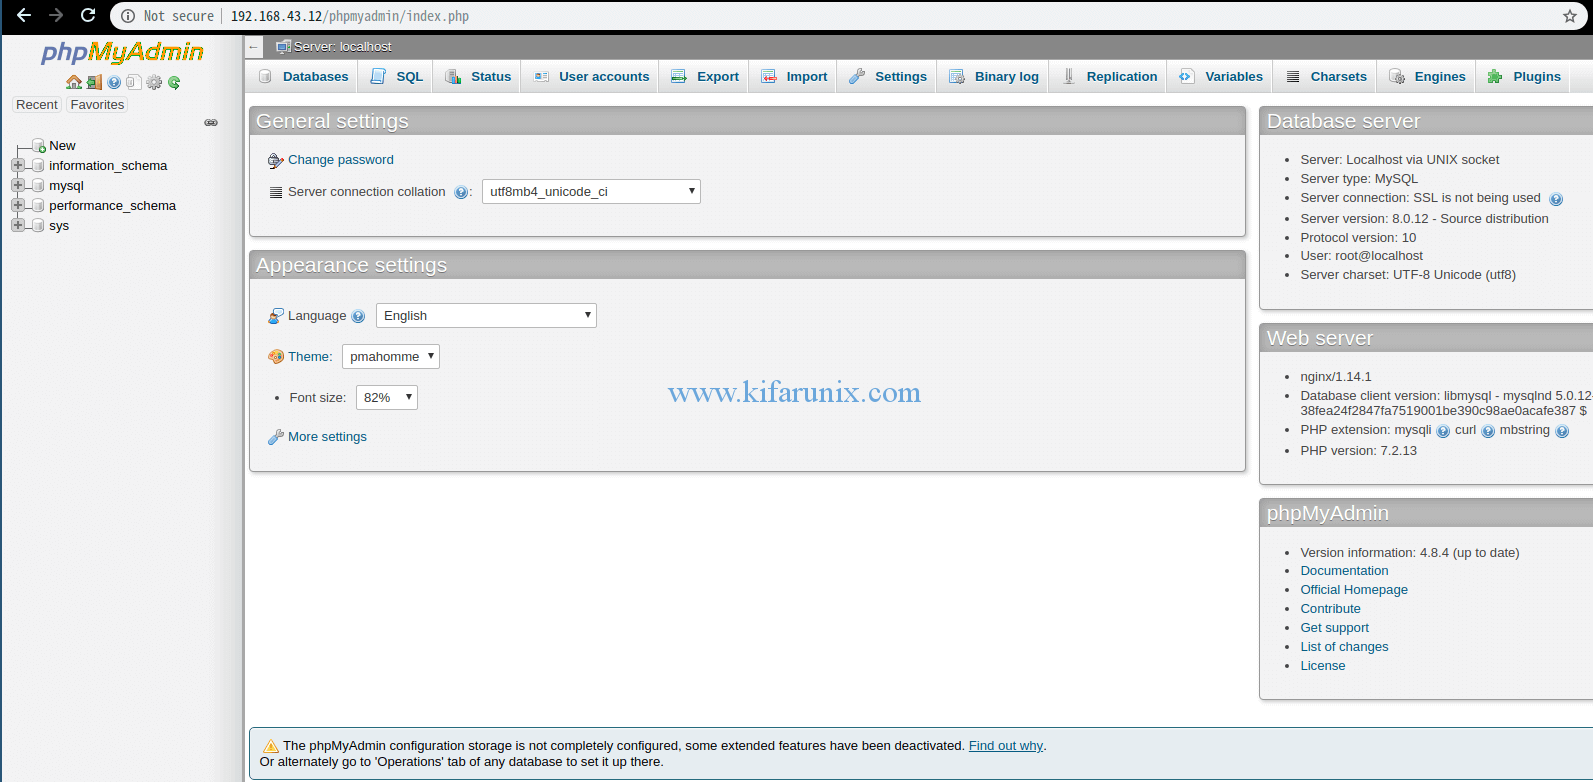Open the Engines tab
Image resolution: width=1593 pixels, height=782 pixels.
[x=1427, y=77]
